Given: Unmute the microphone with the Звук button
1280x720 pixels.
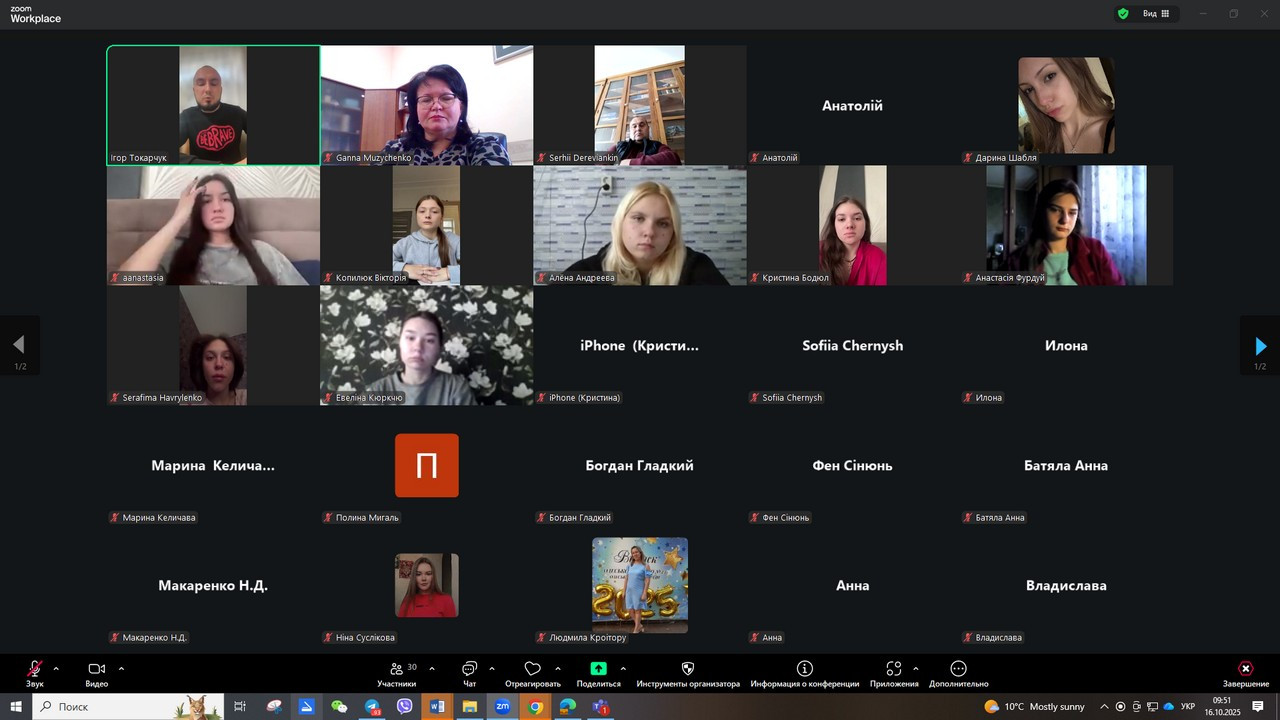Looking at the screenshot, I should tap(35, 673).
